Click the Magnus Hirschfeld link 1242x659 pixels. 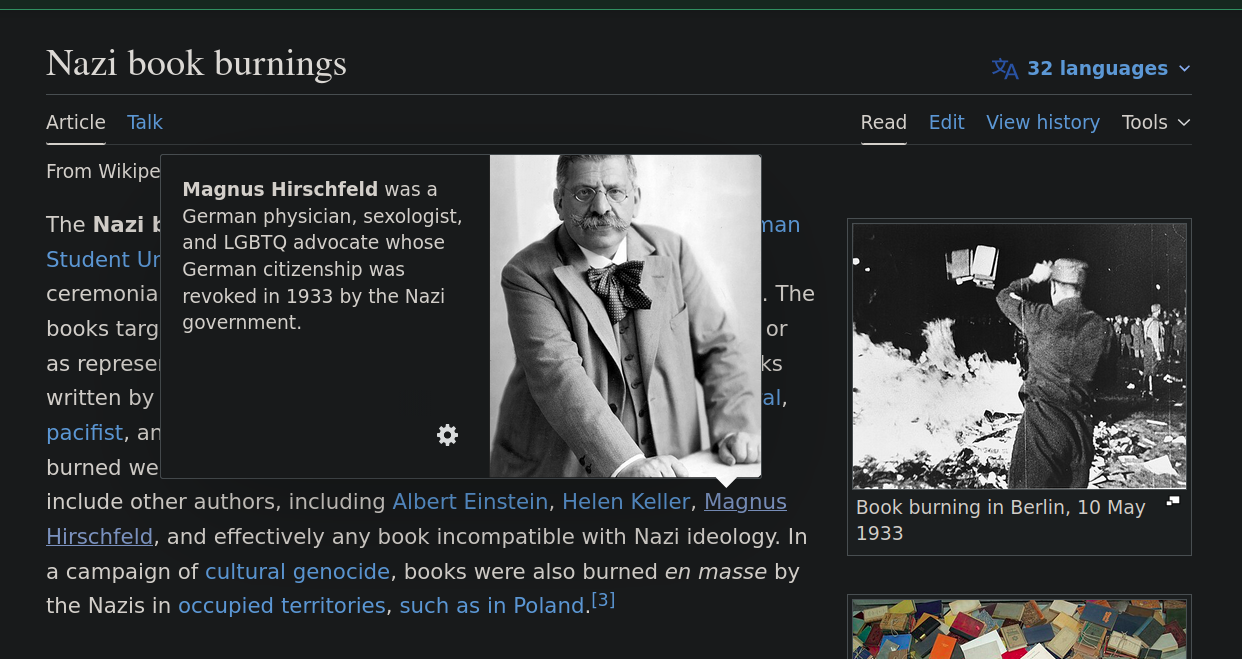click(x=745, y=501)
